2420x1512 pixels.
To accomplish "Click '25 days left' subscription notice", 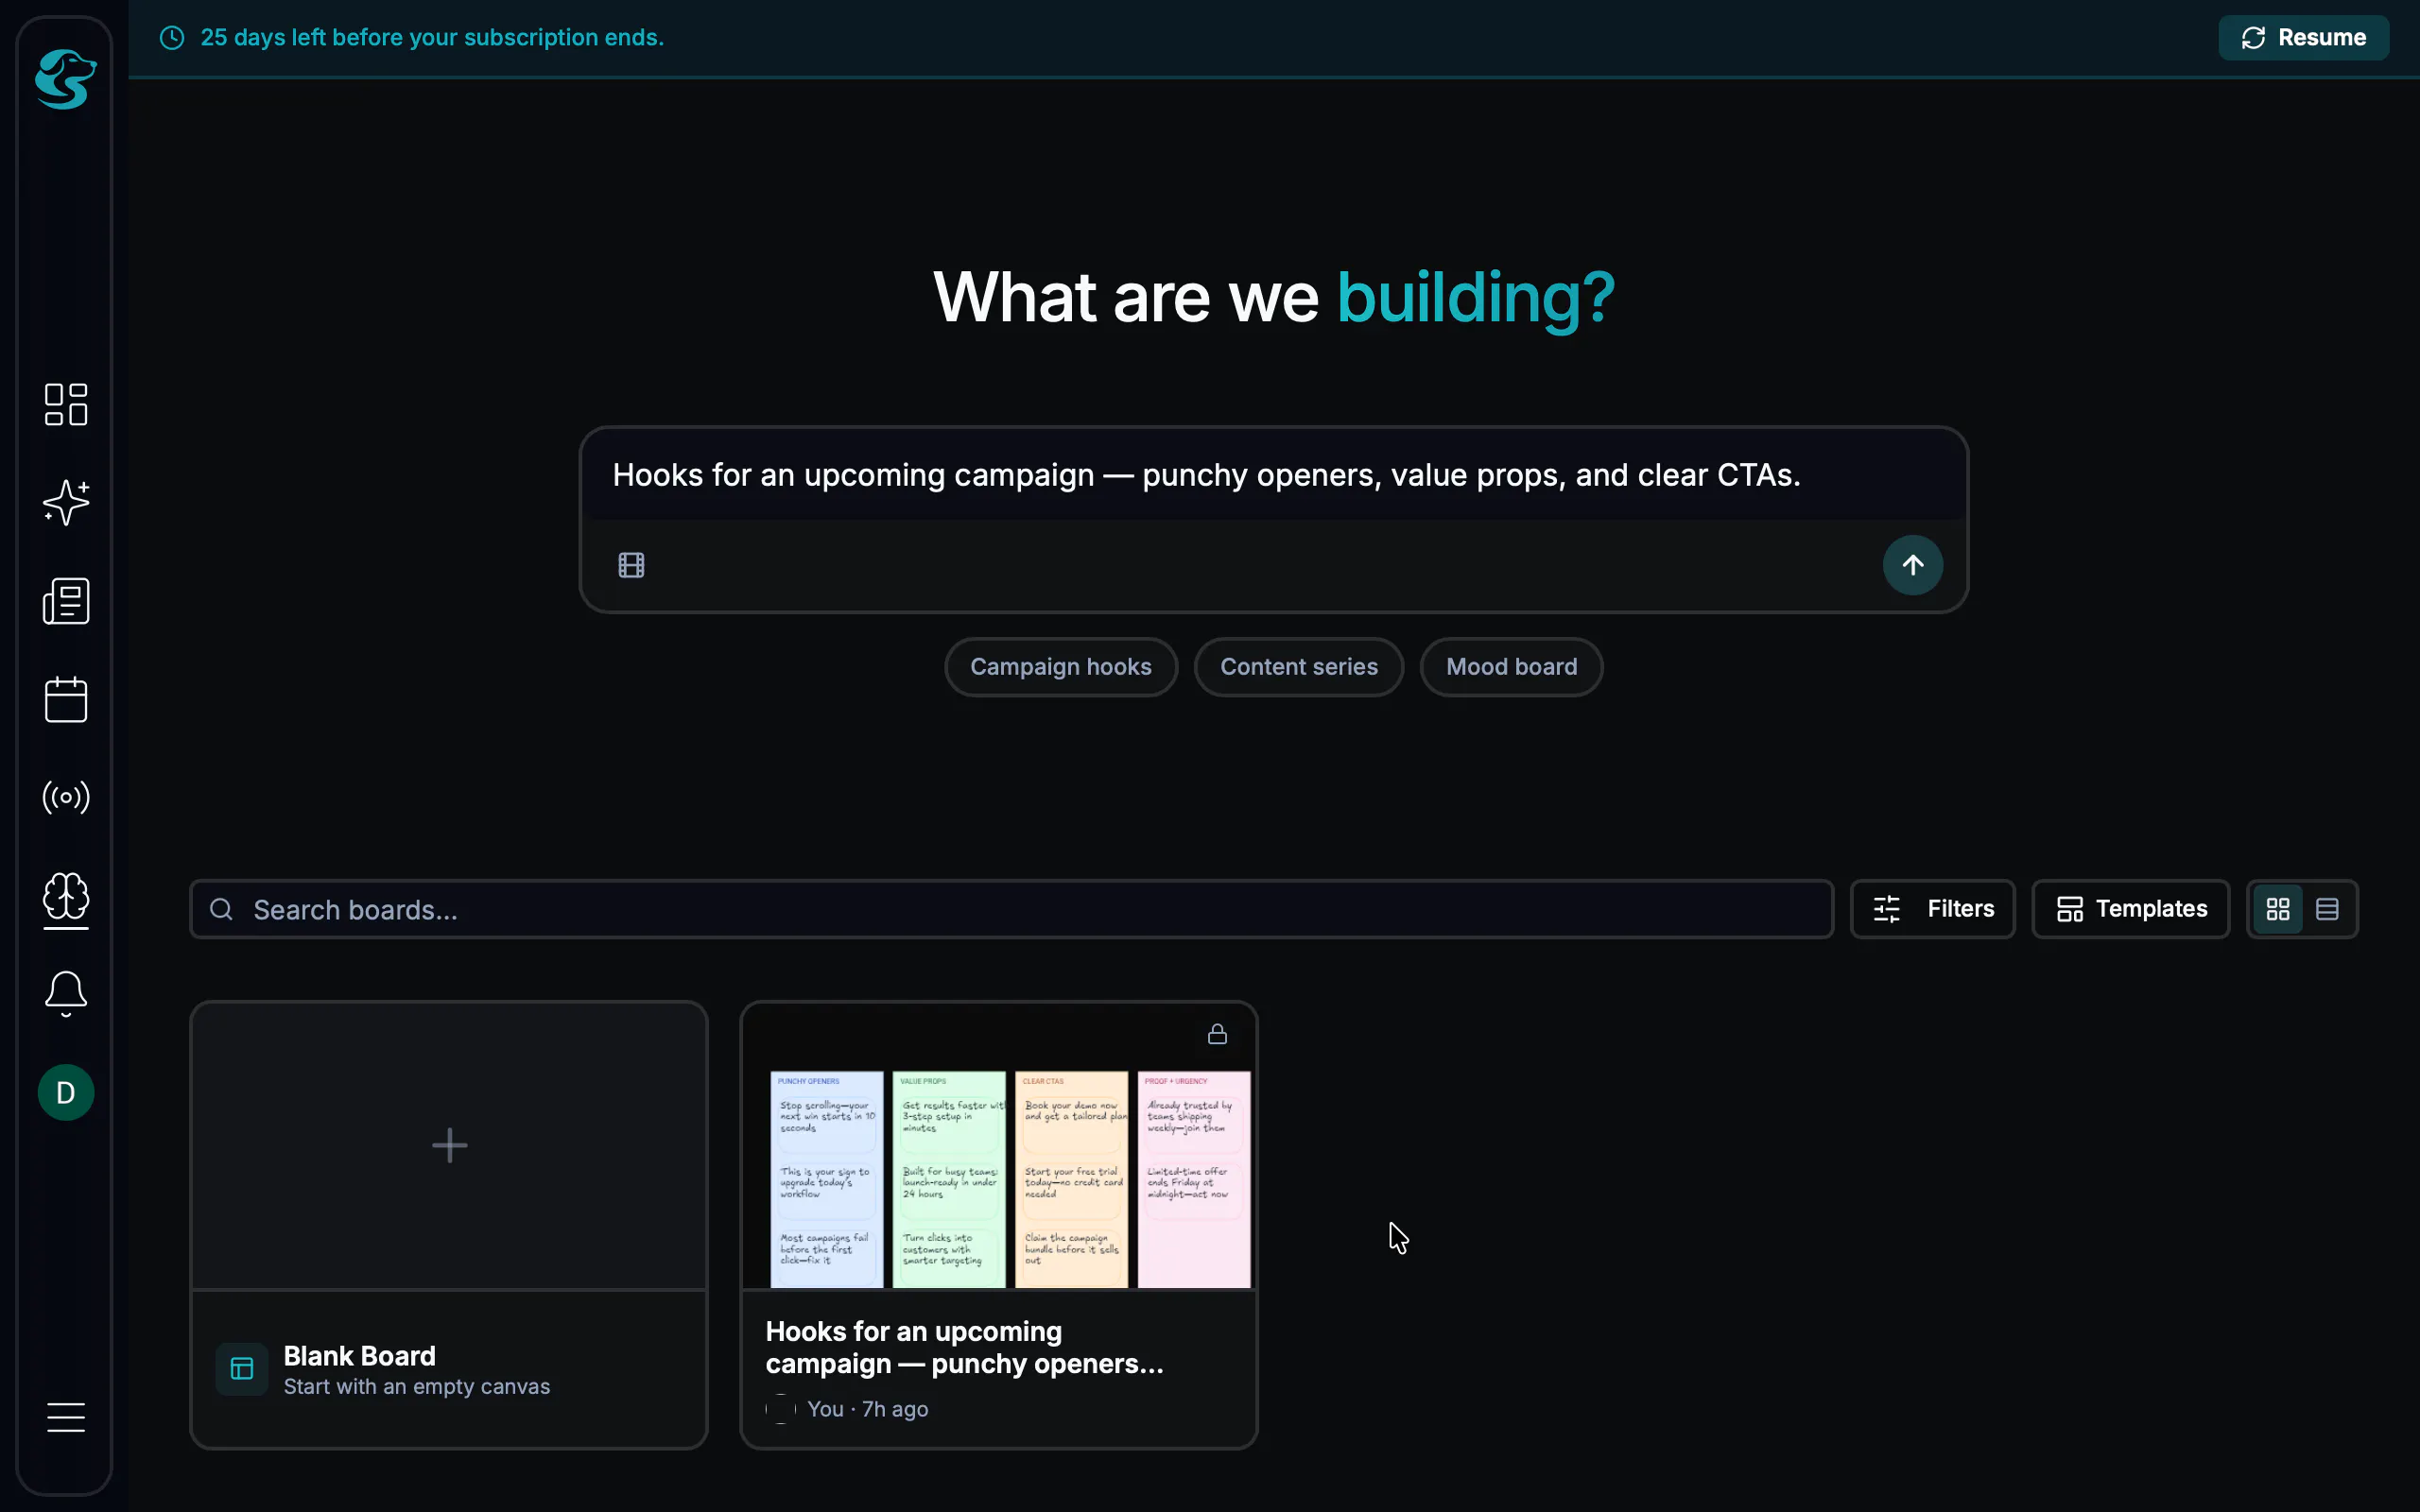I will (x=432, y=38).
